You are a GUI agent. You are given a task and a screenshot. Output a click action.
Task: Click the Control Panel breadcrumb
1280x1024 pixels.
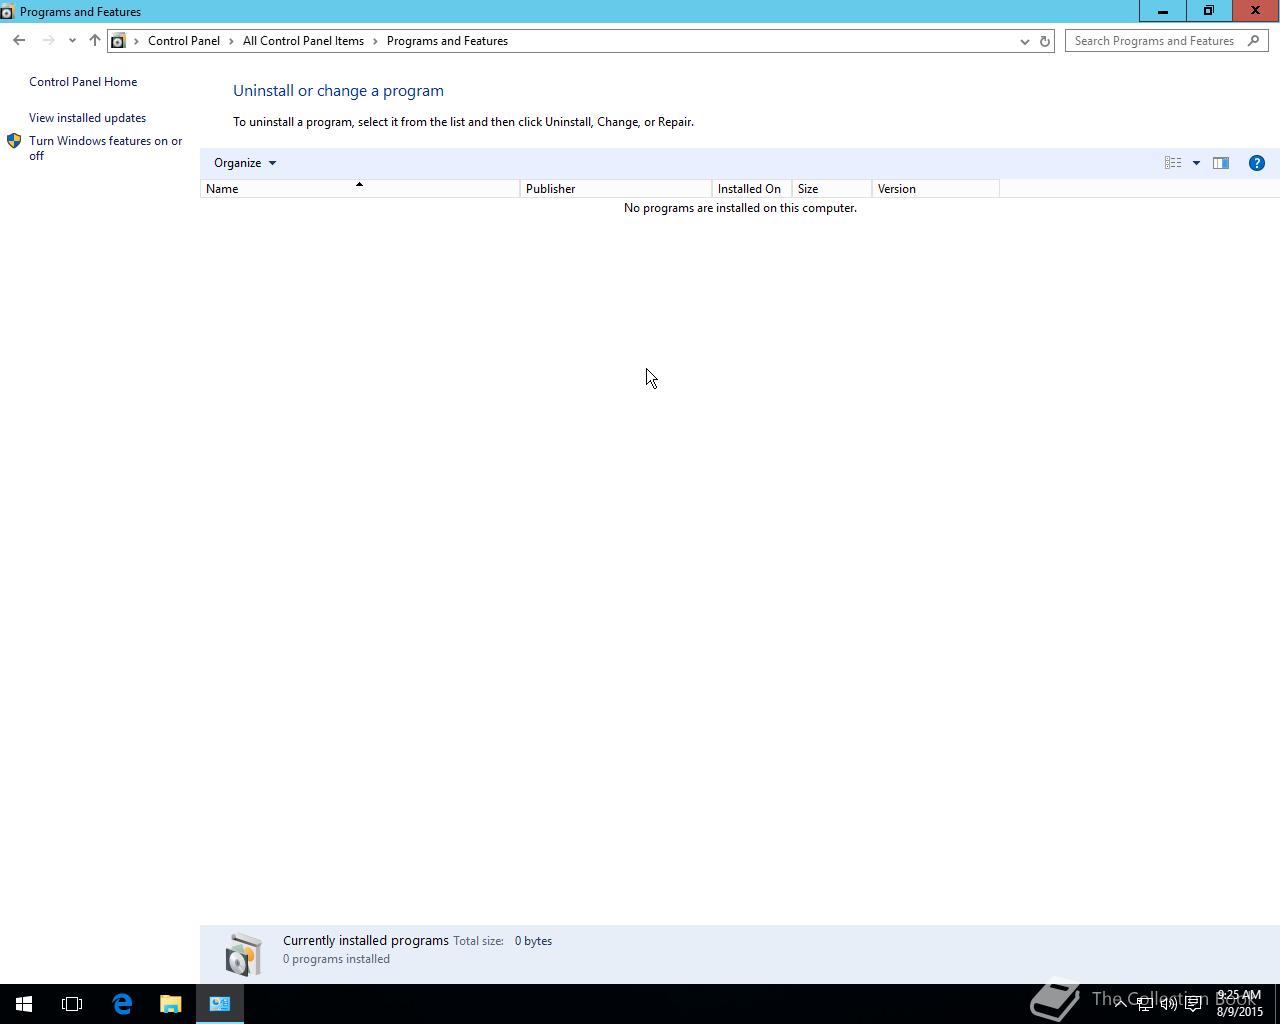(x=184, y=41)
